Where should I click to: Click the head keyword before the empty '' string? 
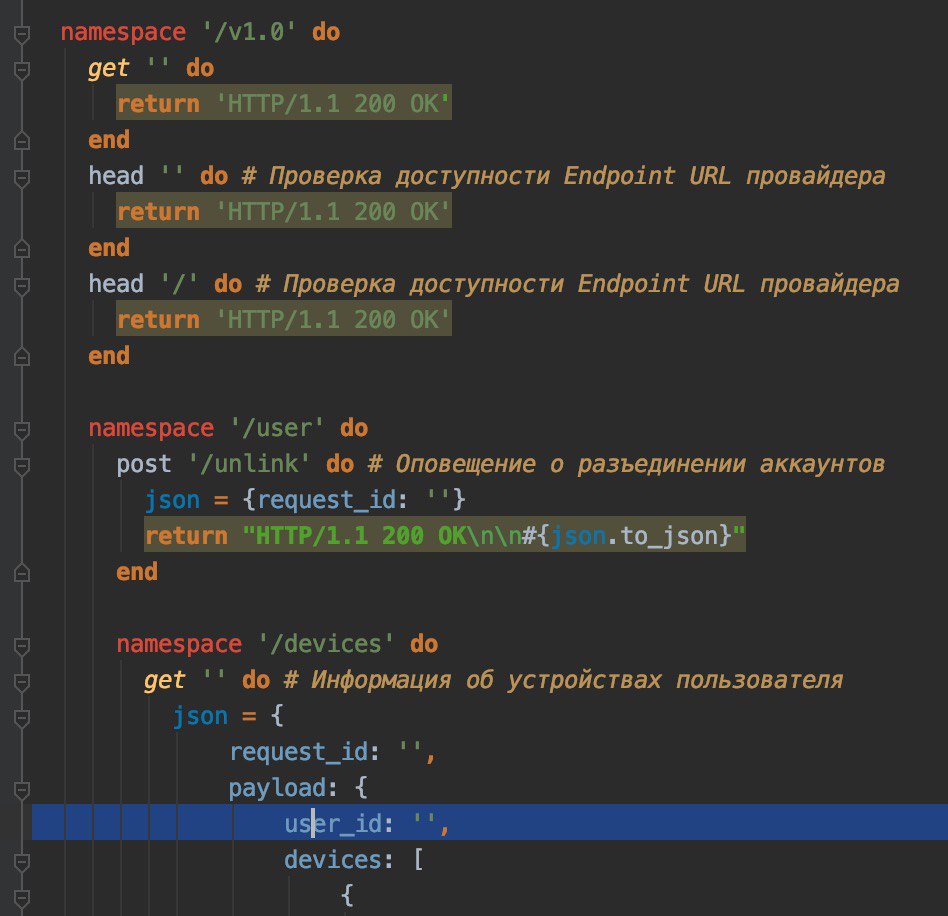click(x=116, y=176)
